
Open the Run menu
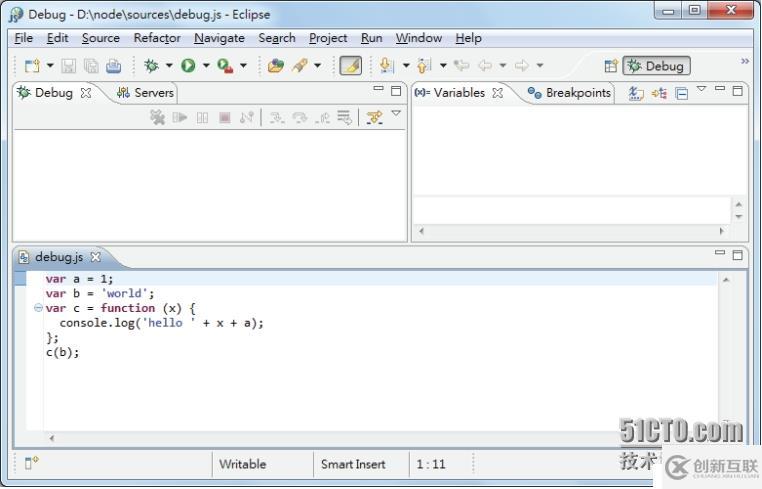tap(371, 38)
